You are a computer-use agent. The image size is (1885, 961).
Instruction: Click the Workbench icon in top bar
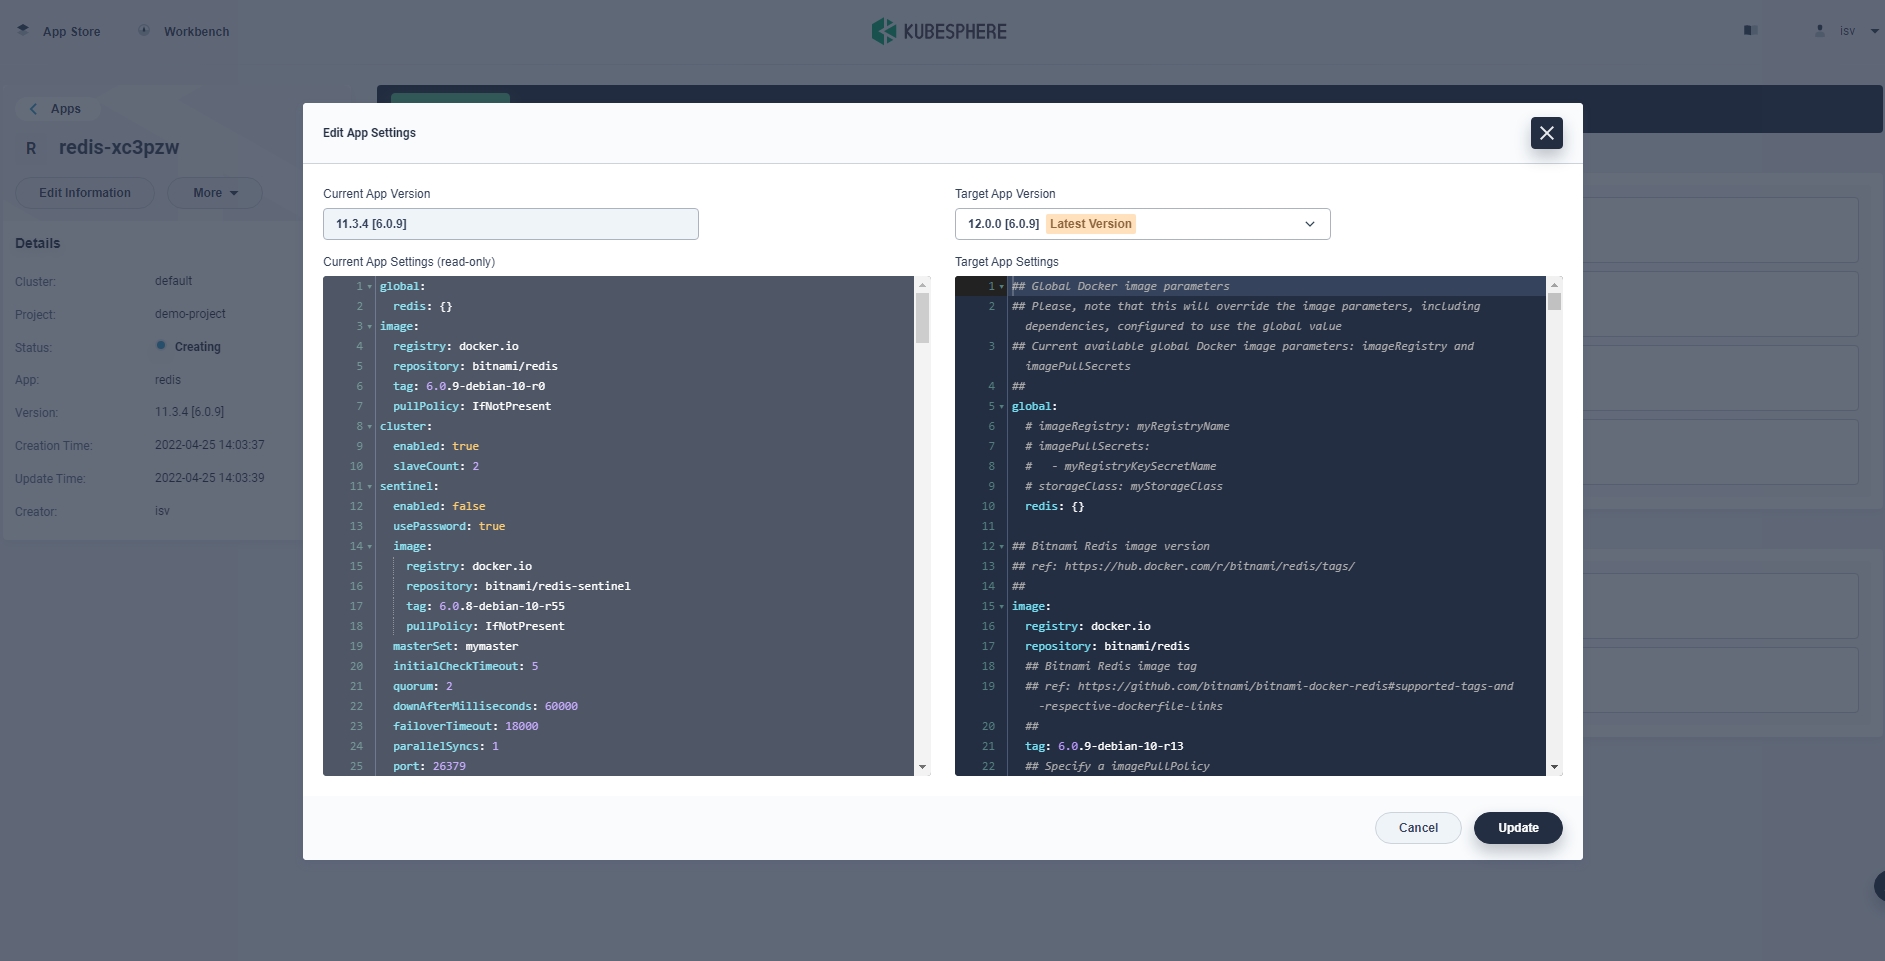click(x=144, y=31)
